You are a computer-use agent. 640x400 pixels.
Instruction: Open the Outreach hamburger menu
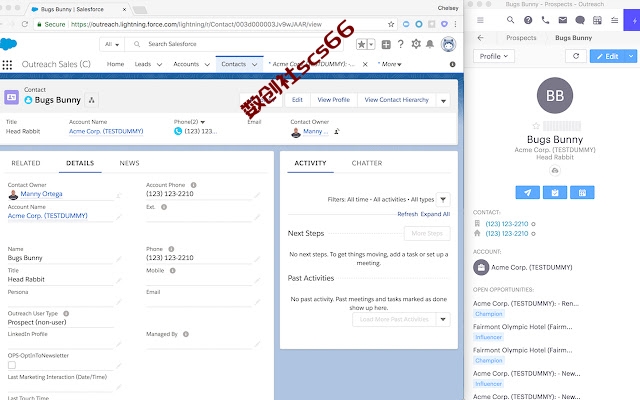click(x=480, y=20)
